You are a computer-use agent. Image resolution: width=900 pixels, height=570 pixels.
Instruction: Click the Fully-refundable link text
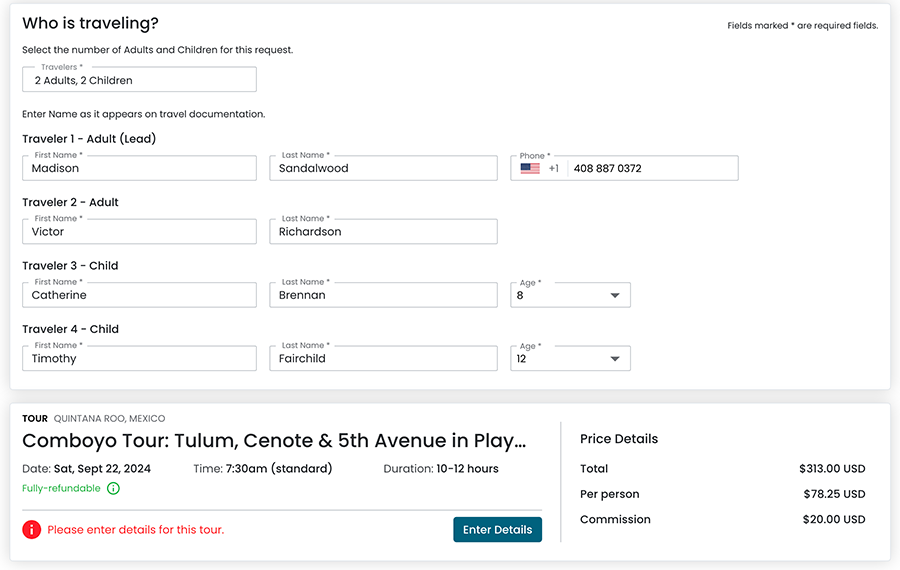tap(61, 489)
